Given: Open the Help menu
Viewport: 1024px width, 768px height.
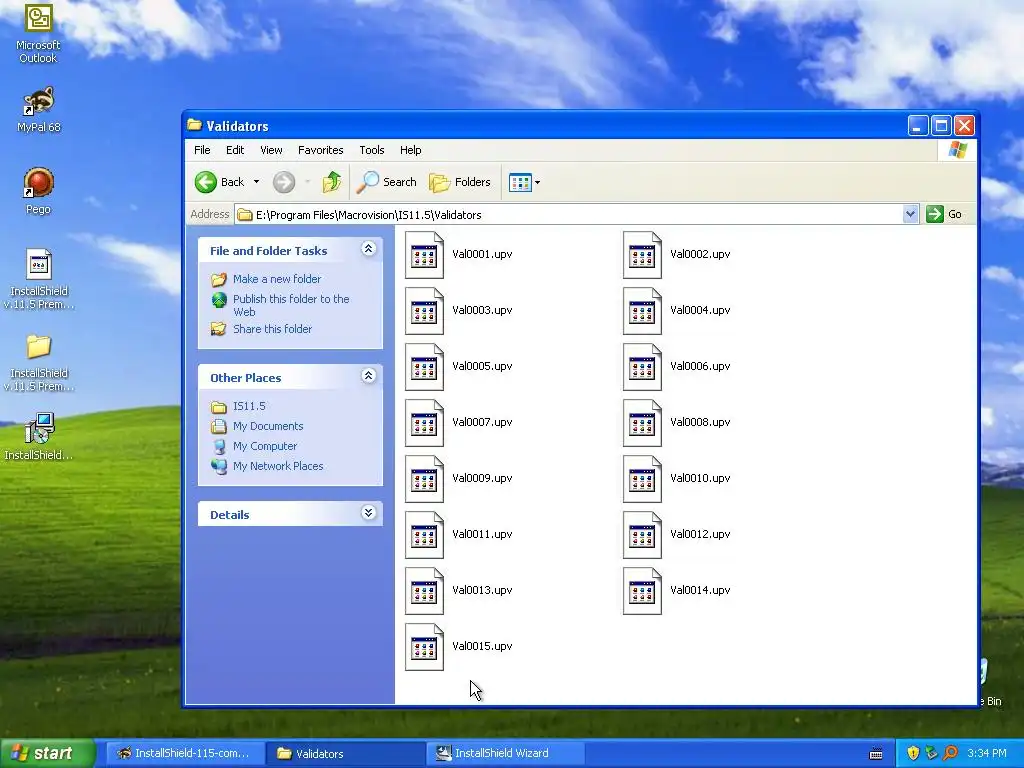Looking at the screenshot, I should tap(411, 150).
